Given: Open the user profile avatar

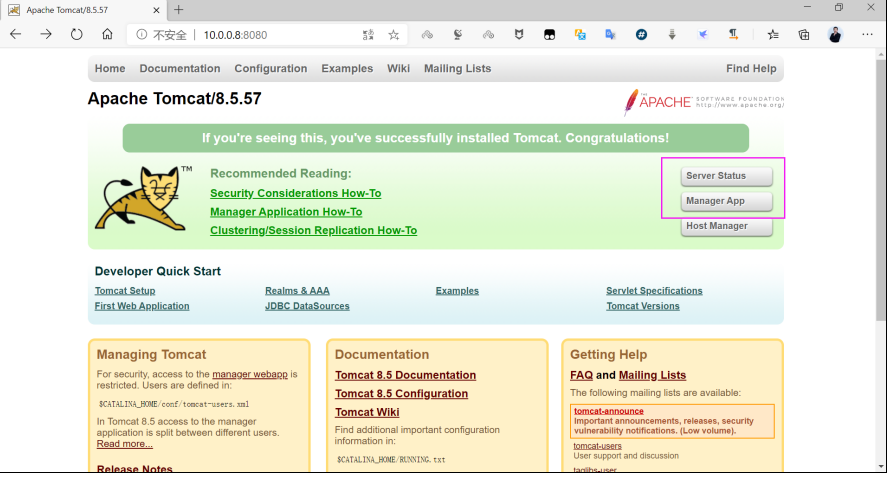Looking at the screenshot, I should point(835,35).
